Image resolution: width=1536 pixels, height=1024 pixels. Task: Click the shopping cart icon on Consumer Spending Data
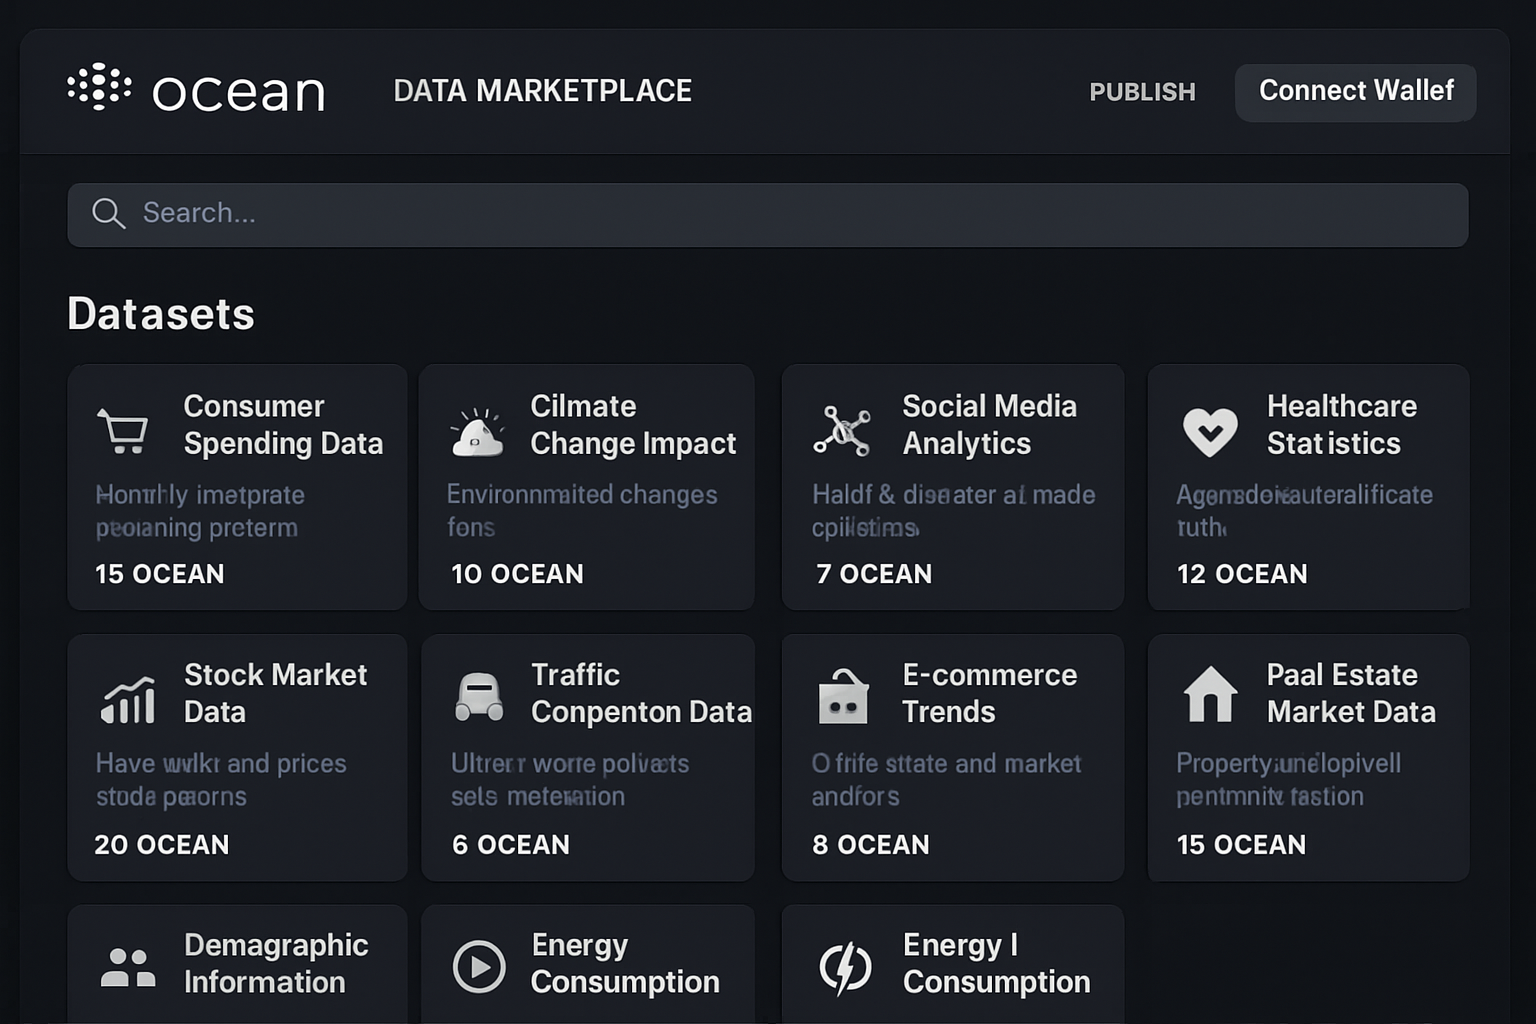click(x=124, y=428)
